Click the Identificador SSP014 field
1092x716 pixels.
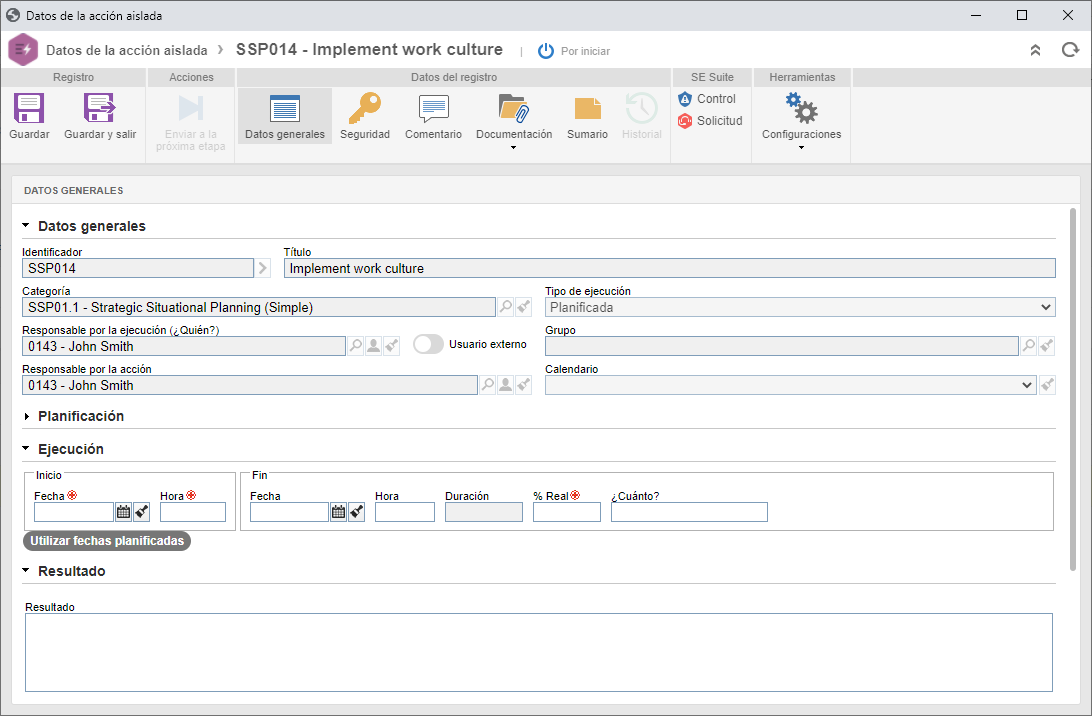[138, 268]
